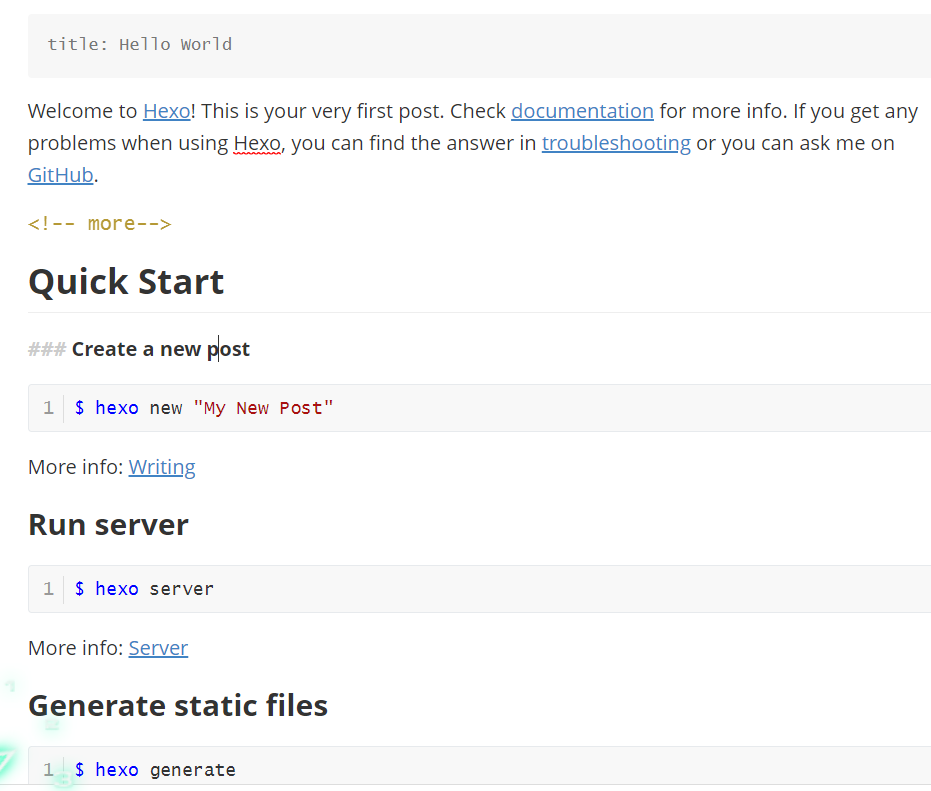
Task: Click the misspelled word 'Hexo' with red underline
Action: click(256, 143)
